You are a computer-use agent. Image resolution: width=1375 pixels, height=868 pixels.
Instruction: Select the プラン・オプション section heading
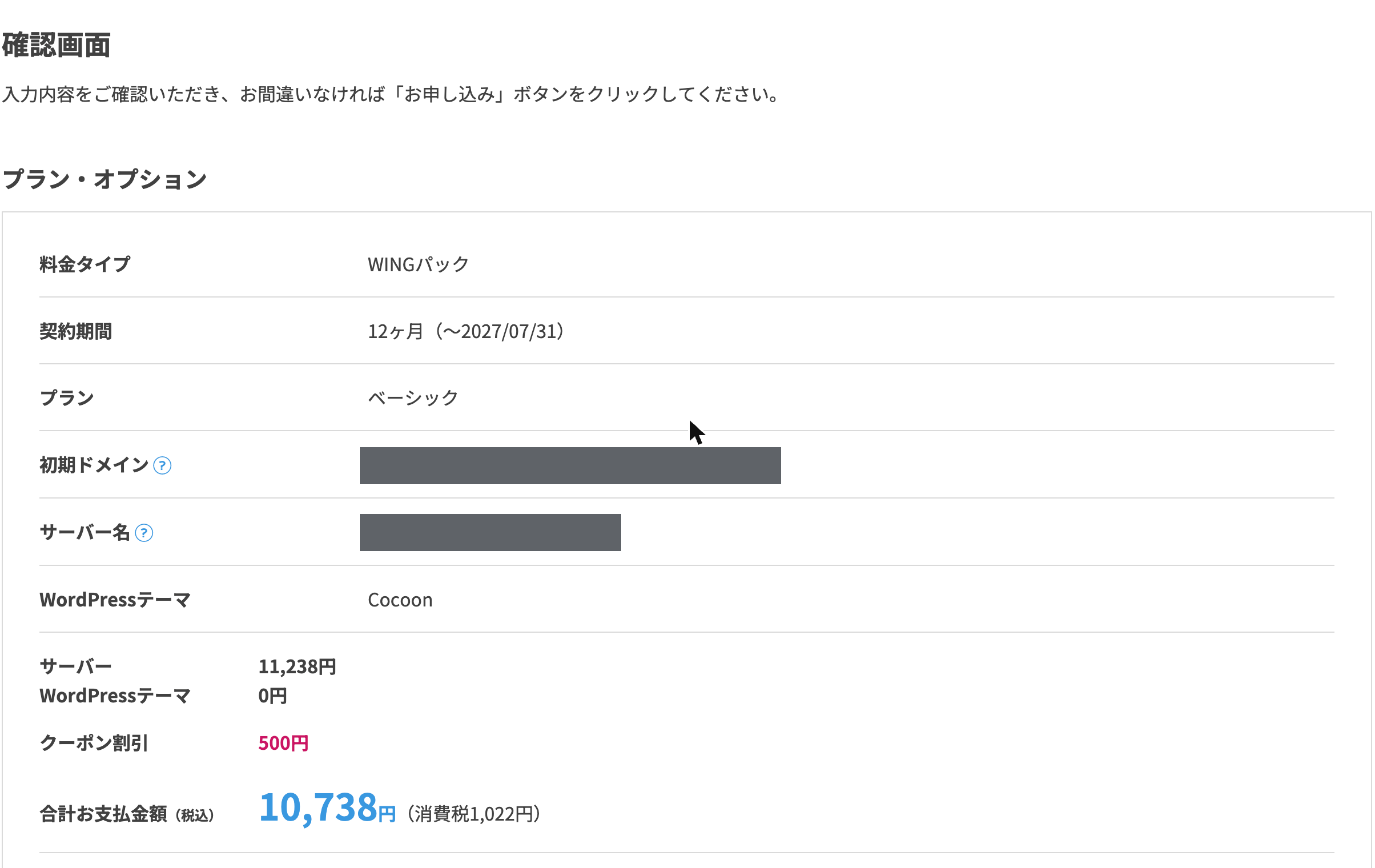[x=105, y=179]
